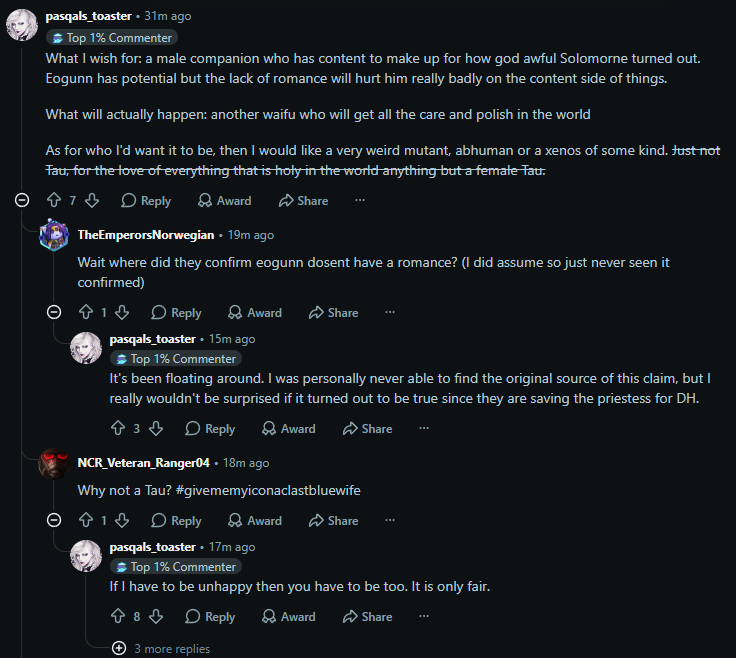Share the comment with 8 points
The image size is (736, 658).
(x=368, y=617)
